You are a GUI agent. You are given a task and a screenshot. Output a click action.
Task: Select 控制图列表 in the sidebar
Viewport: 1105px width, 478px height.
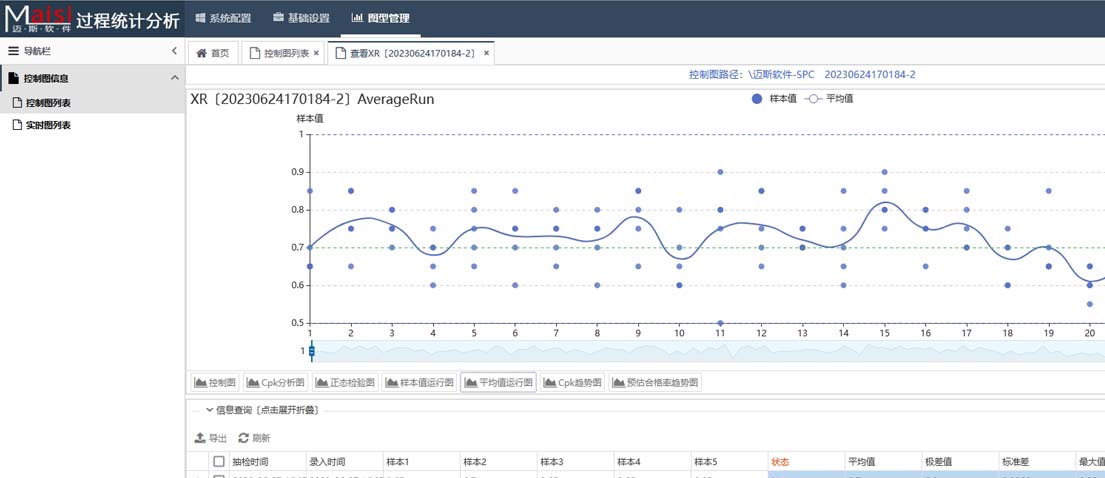tap(47, 102)
